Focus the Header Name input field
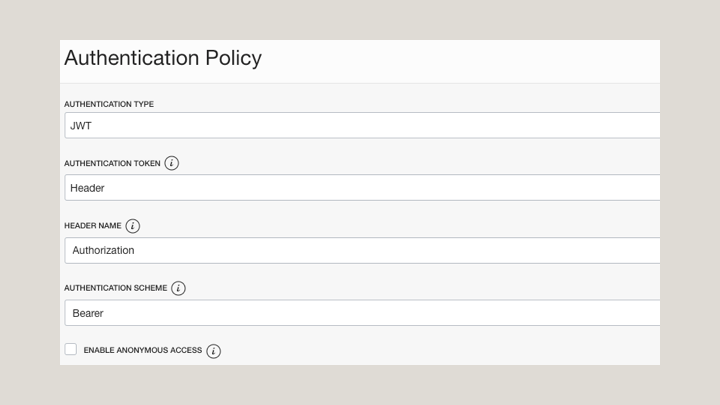Viewport: 720px width, 405px height. coord(362,250)
